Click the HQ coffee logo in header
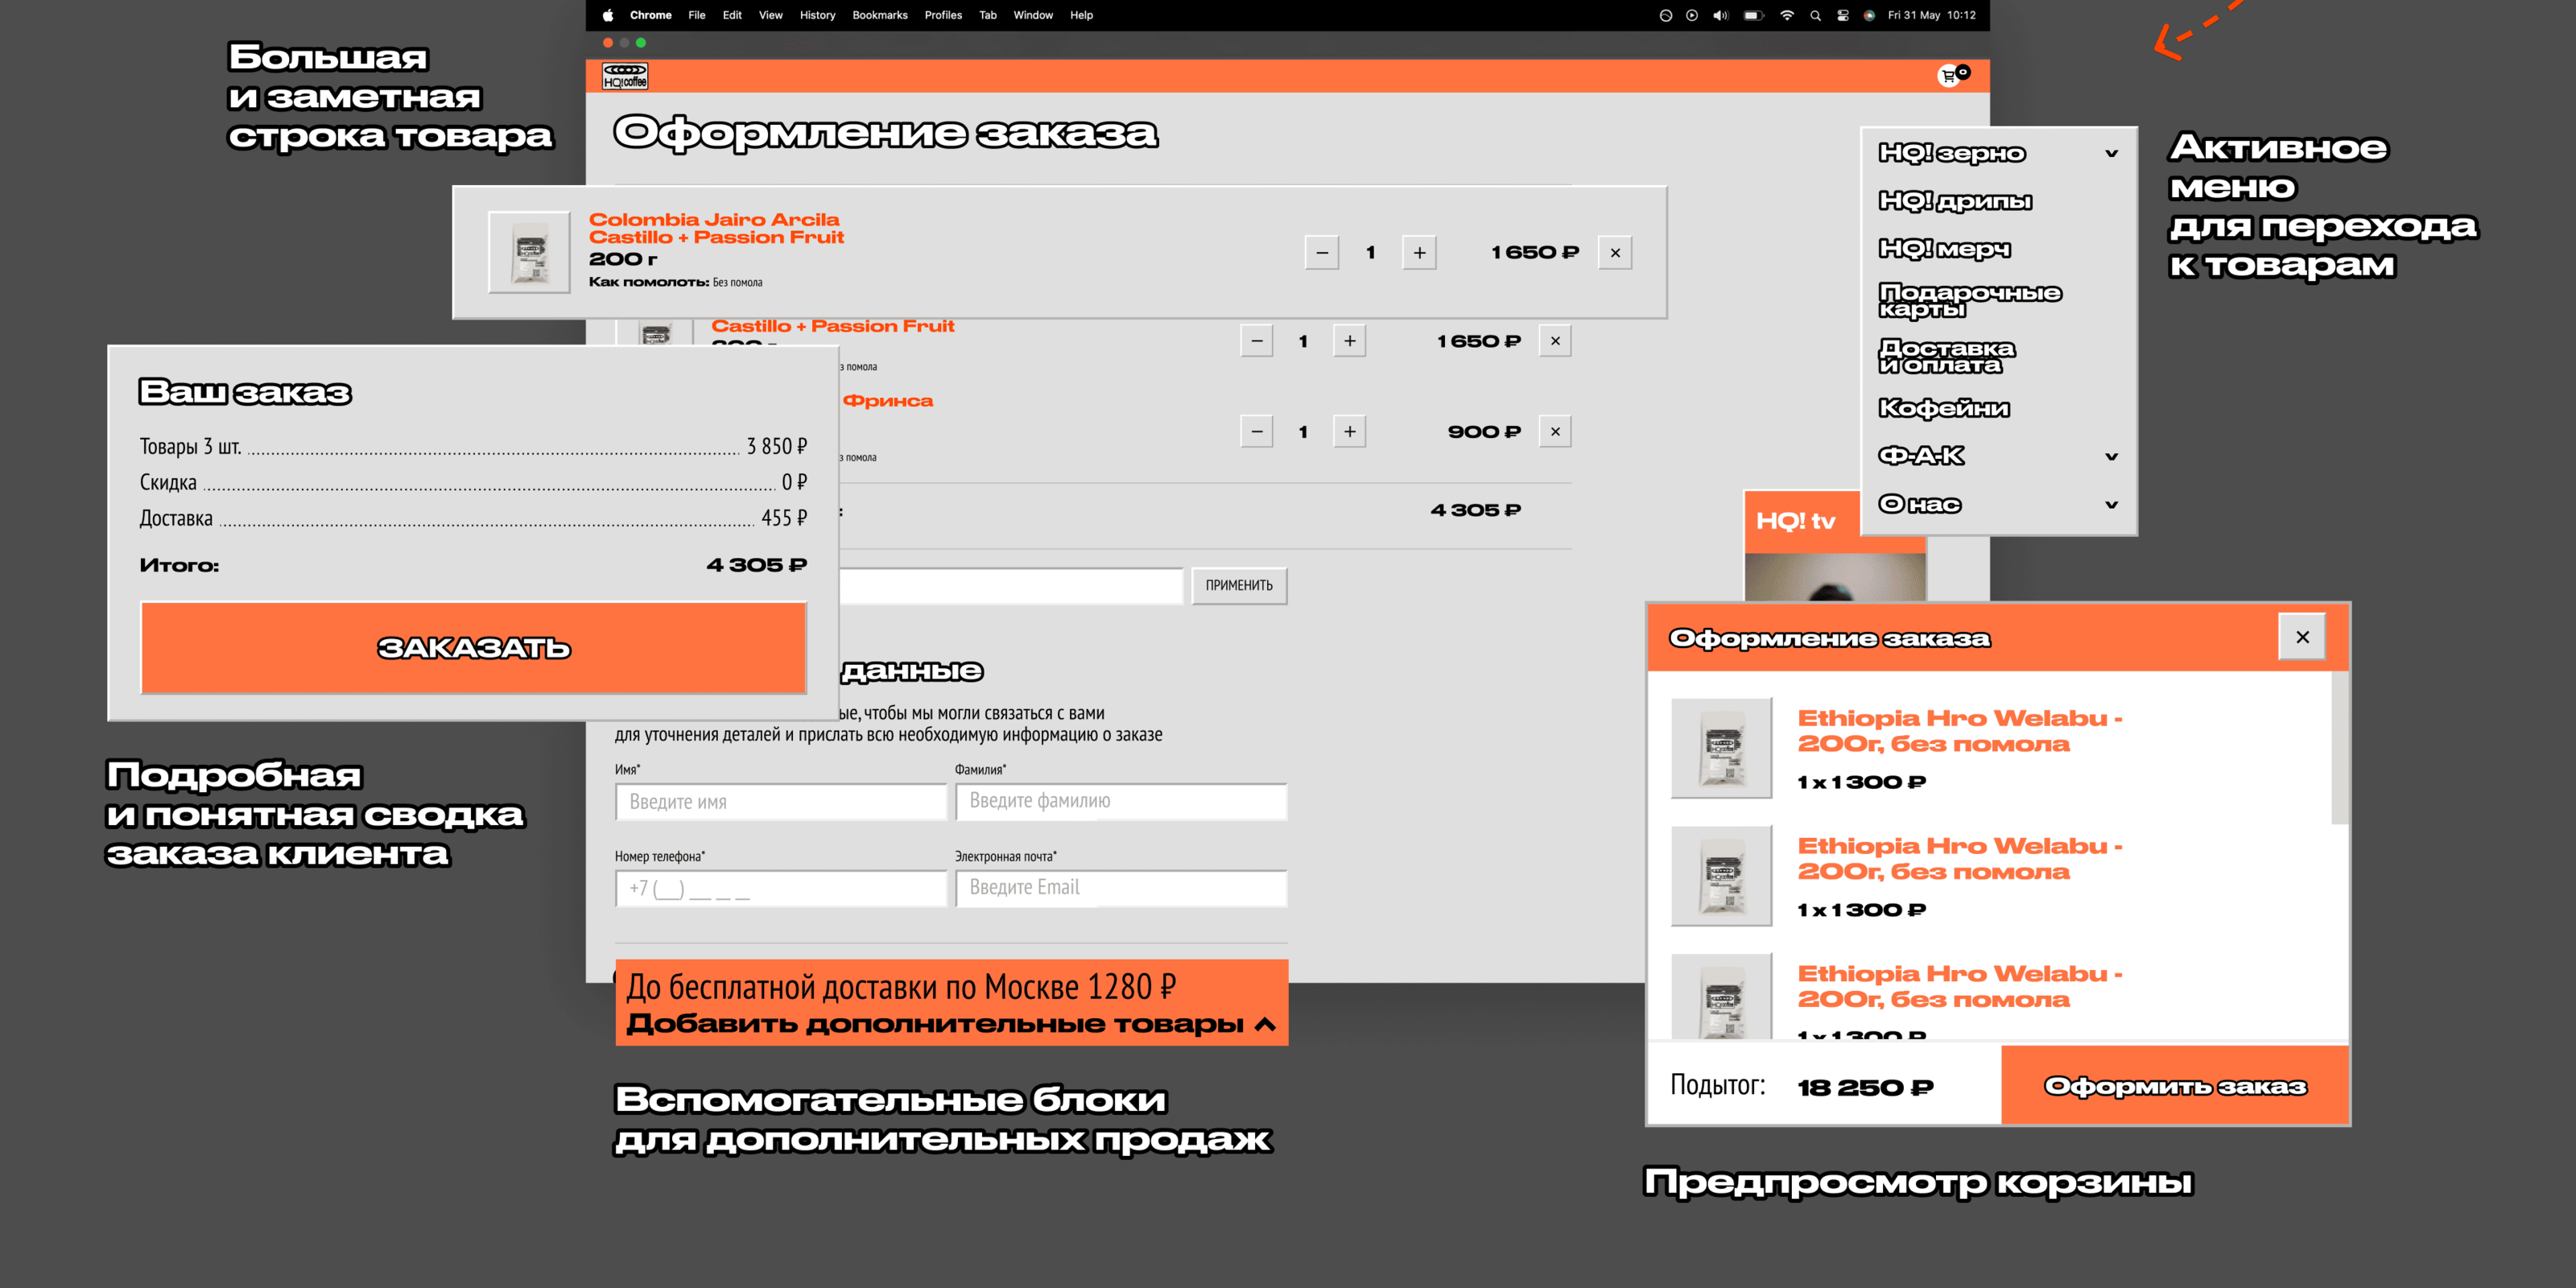The image size is (2576, 1288). (625, 76)
